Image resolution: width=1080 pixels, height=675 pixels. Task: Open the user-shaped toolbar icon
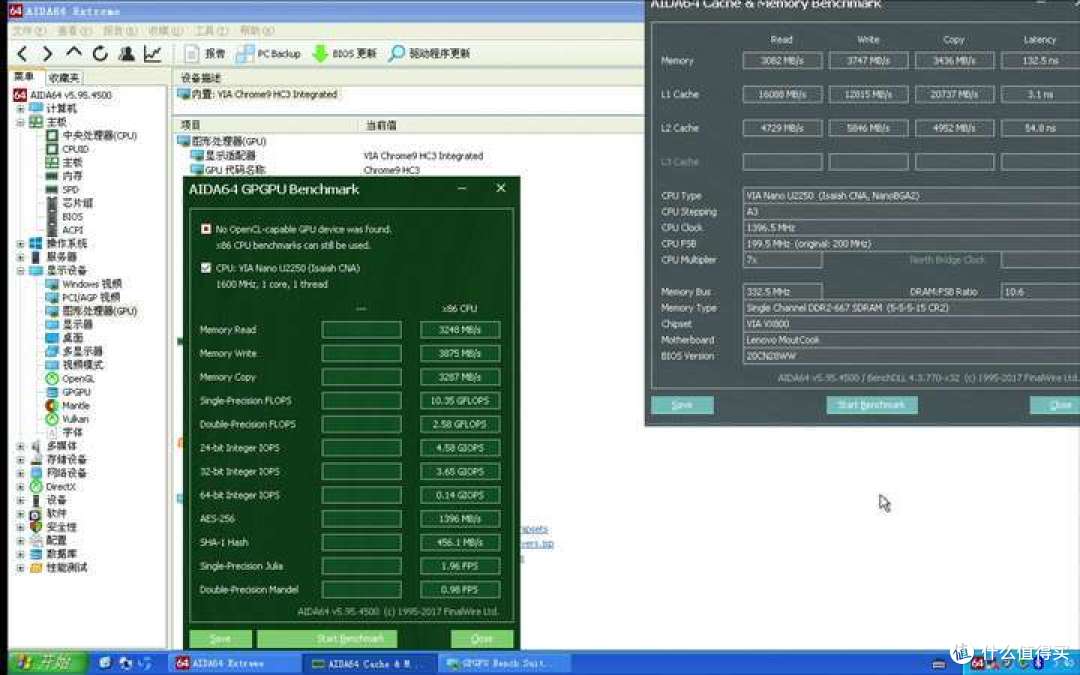(x=126, y=54)
